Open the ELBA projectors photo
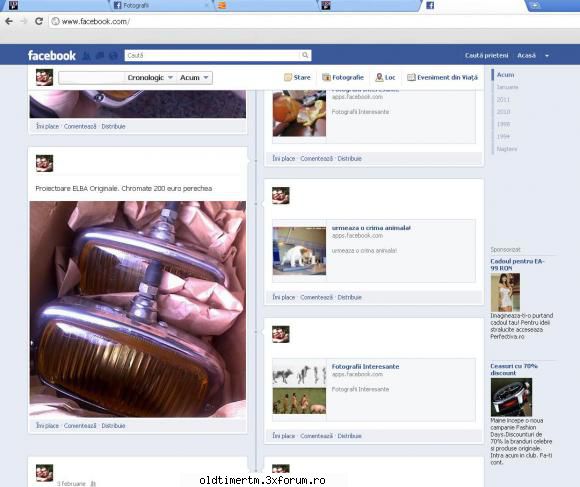 138,309
